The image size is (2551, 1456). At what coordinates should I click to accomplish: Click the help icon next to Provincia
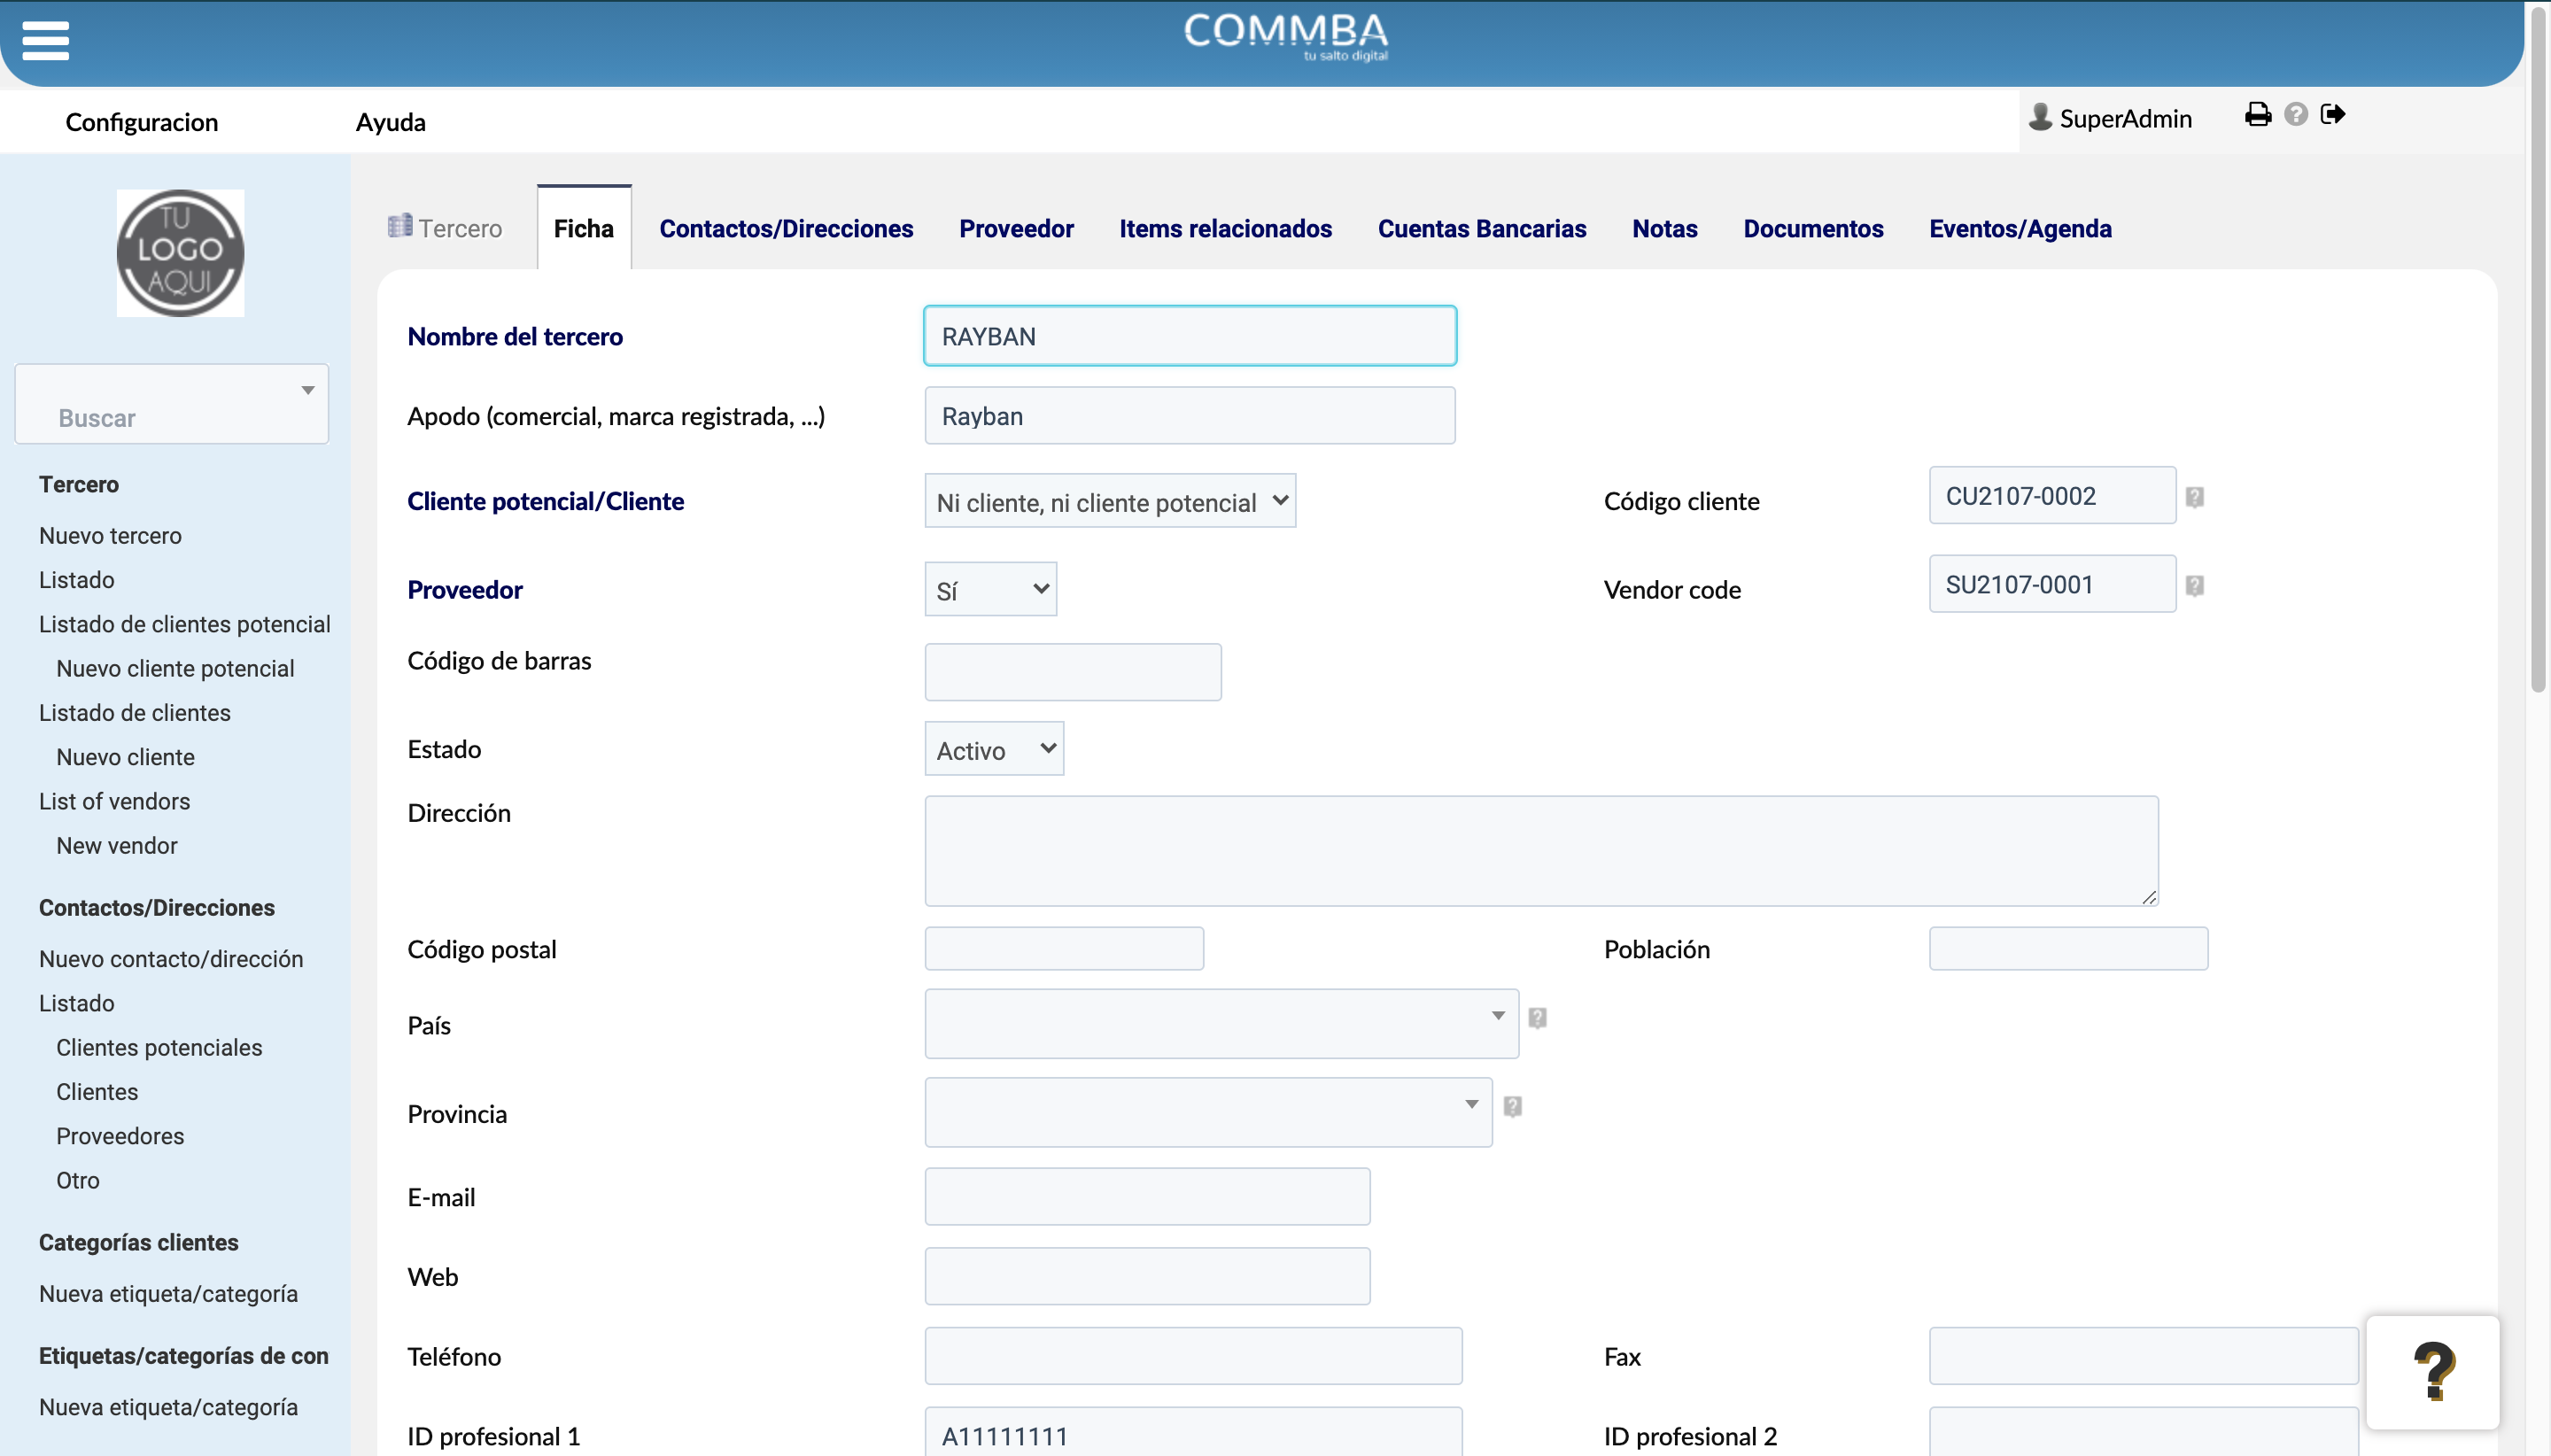(1512, 1106)
